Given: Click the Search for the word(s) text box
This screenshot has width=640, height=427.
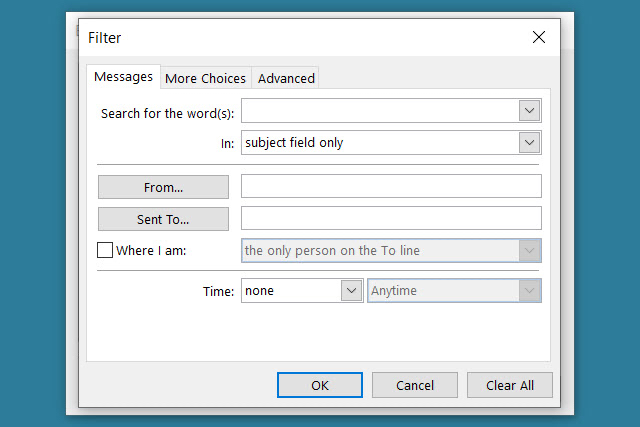Looking at the screenshot, I should (379, 111).
